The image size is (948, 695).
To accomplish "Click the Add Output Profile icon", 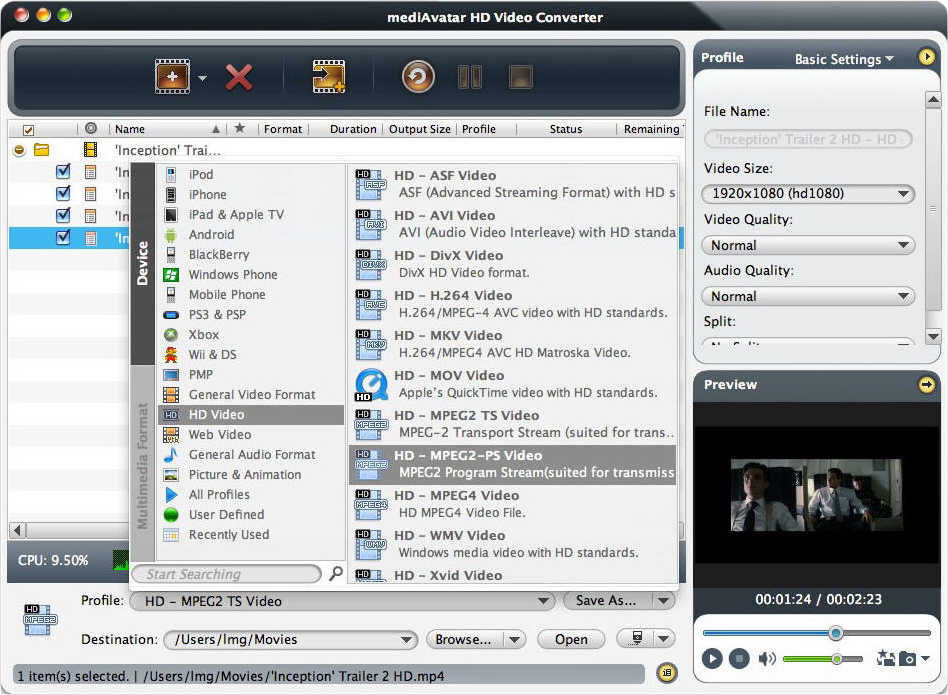I will point(329,77).
